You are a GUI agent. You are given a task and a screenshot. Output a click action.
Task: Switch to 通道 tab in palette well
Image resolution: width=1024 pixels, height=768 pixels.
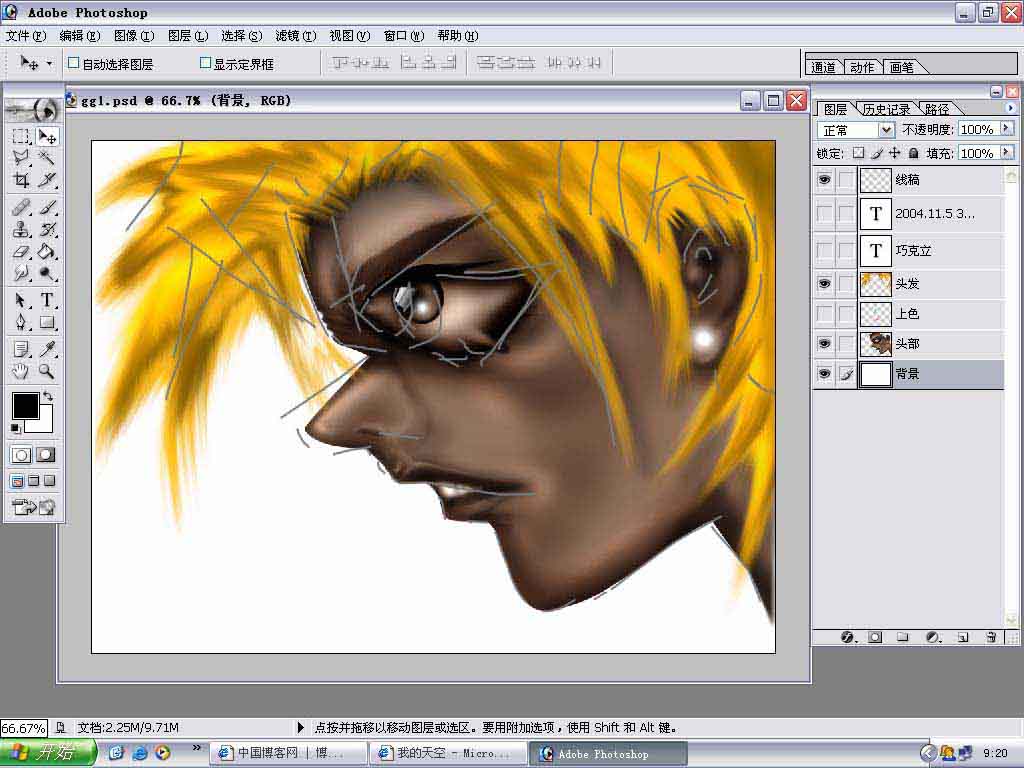(824, 67)
